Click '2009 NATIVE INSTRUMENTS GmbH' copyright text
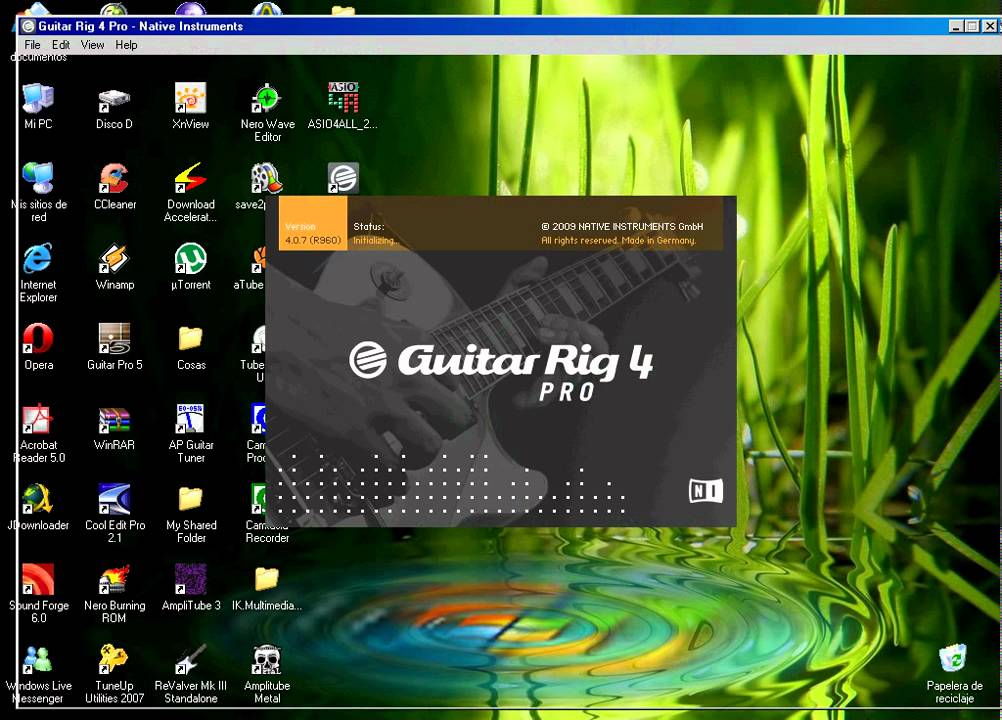 point(622,226)
